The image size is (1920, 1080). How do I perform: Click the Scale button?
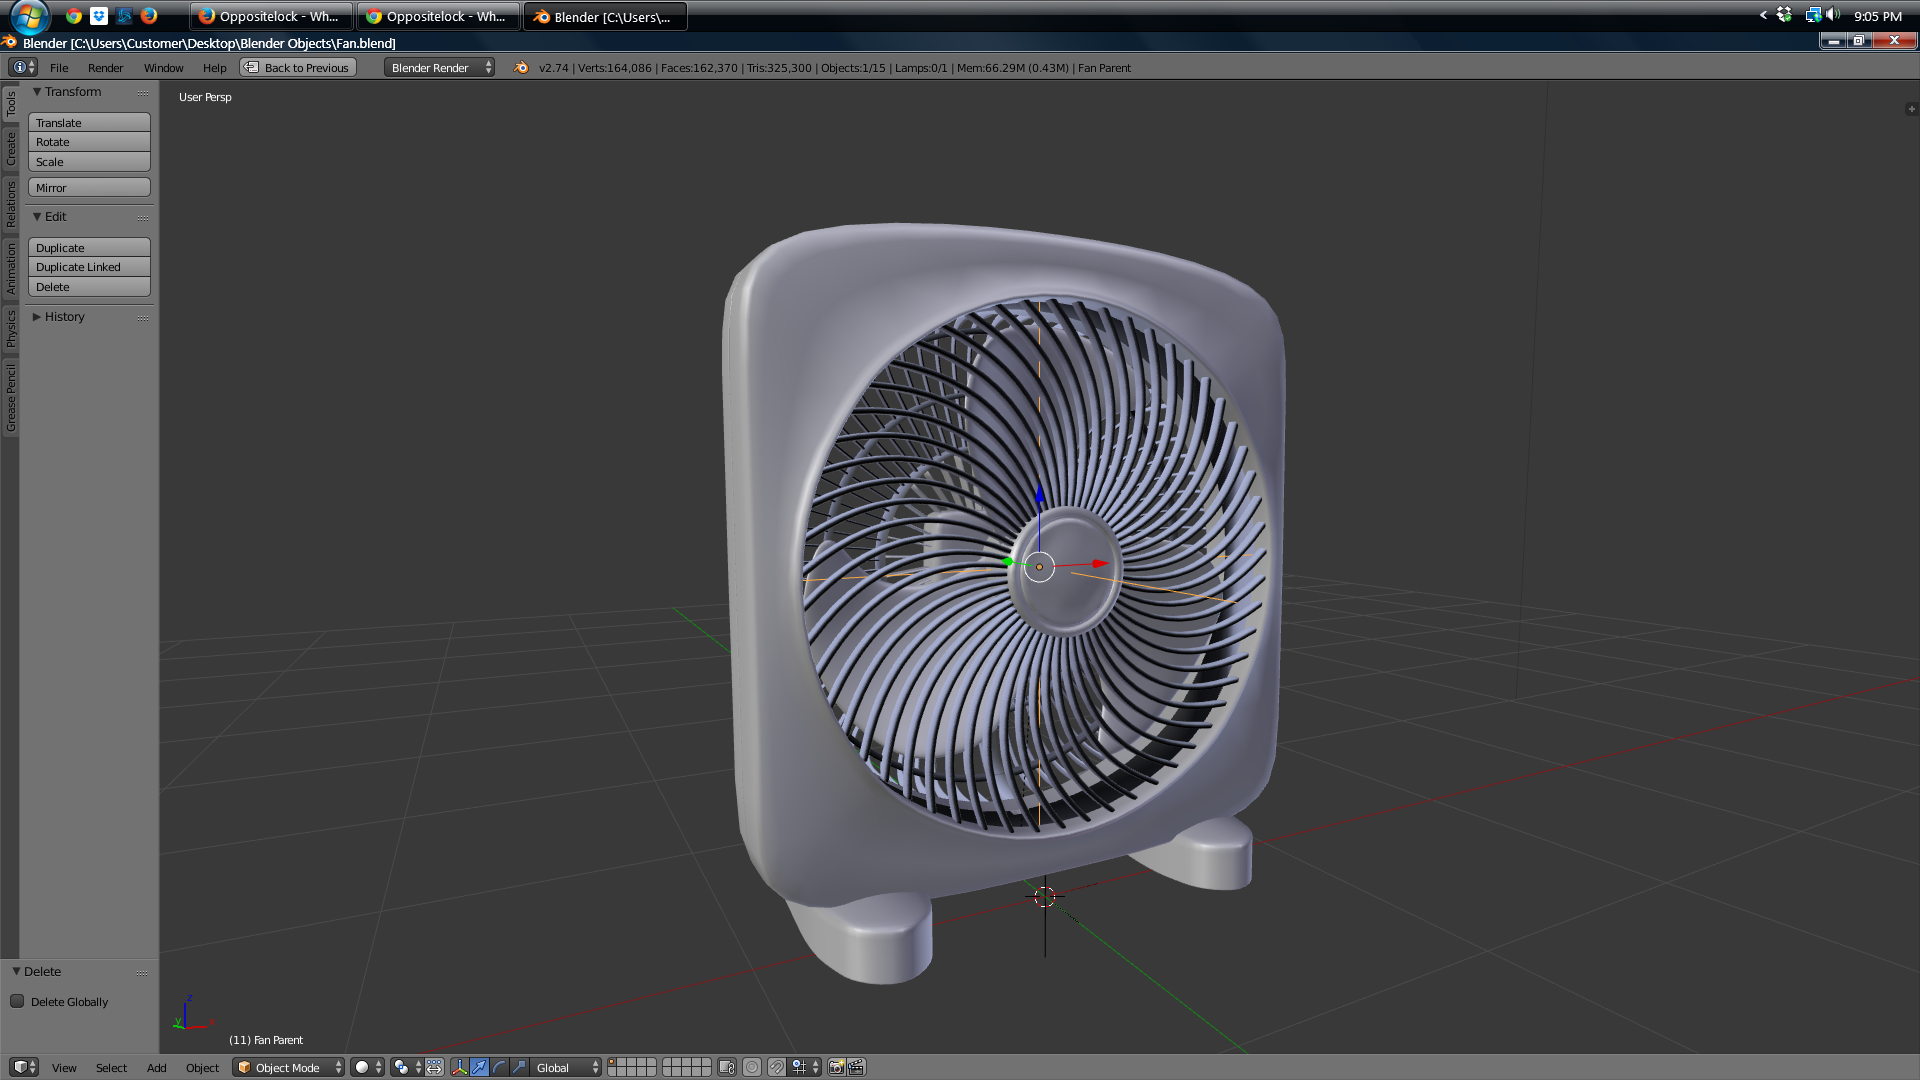89,162
